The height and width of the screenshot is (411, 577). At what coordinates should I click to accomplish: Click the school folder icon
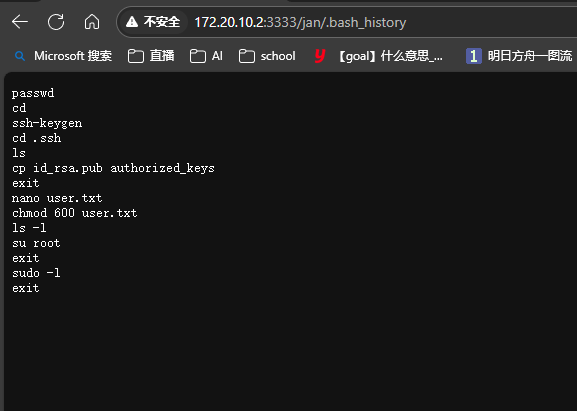pyautogui.click(x=247, y=56)
